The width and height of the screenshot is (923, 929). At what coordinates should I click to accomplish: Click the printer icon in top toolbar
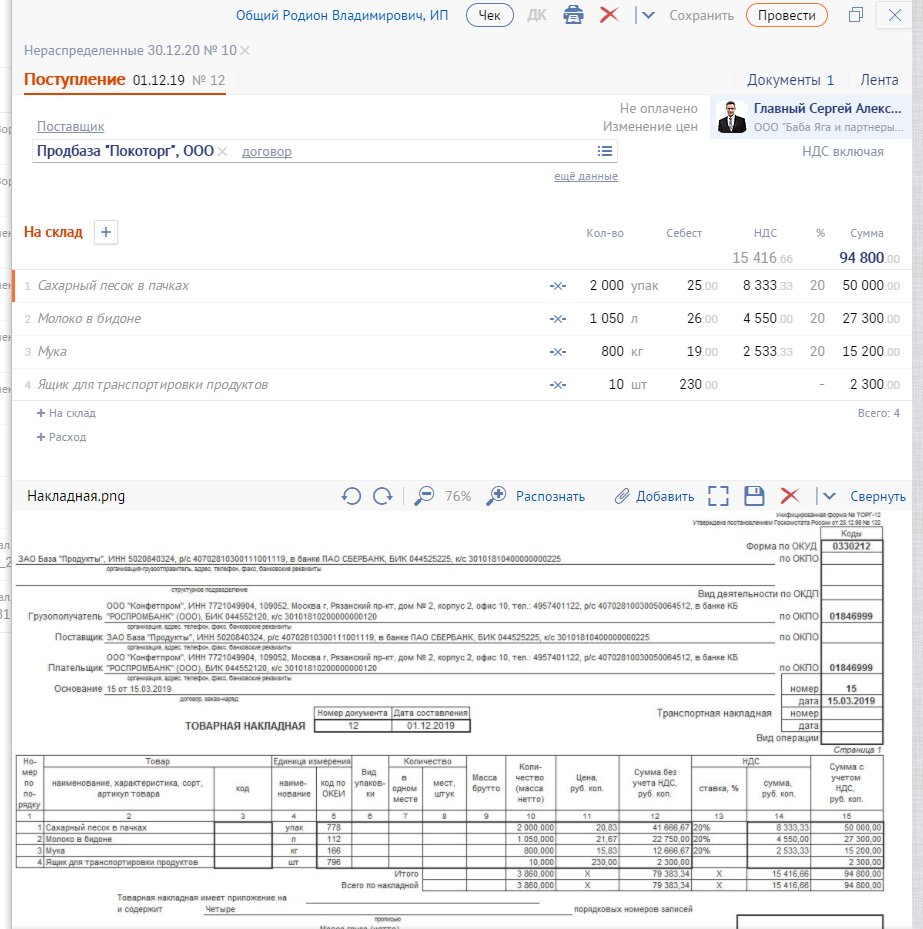pos(573,15)
